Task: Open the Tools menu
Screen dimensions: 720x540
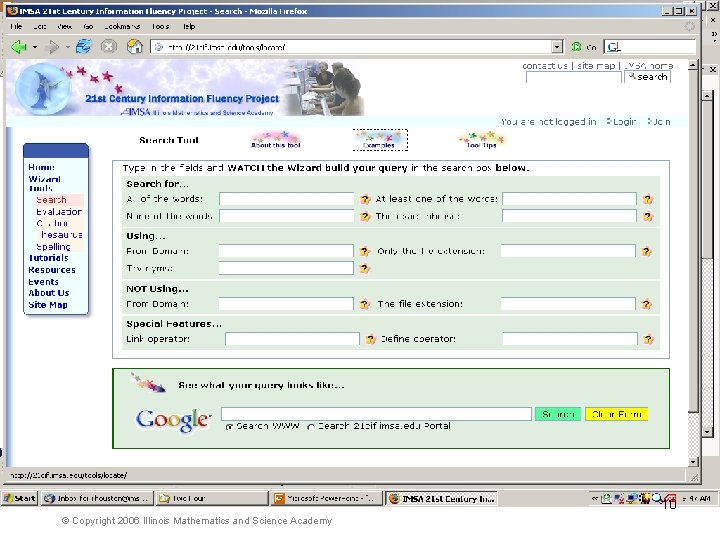Action: point(160,27)
